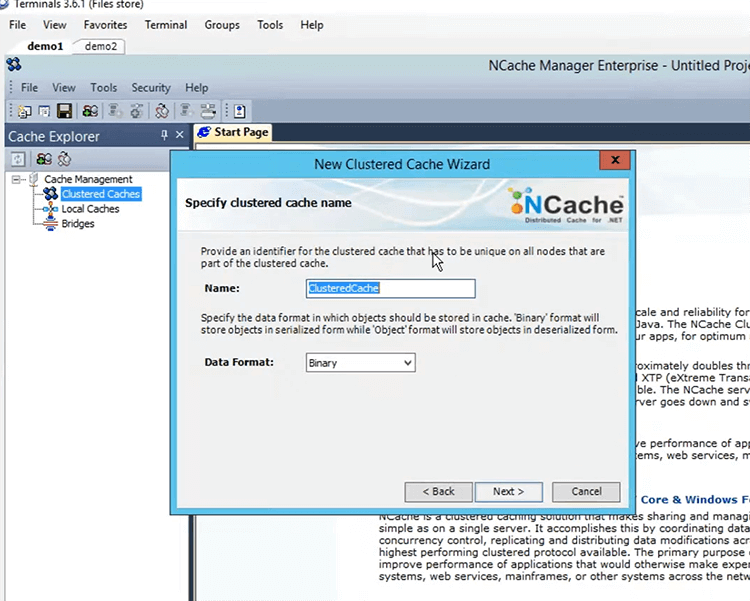Image resolution: width=750 pixels, height=601 pixels.
Task: Click the license document icon in toolbar
Action: coord(240,111)
